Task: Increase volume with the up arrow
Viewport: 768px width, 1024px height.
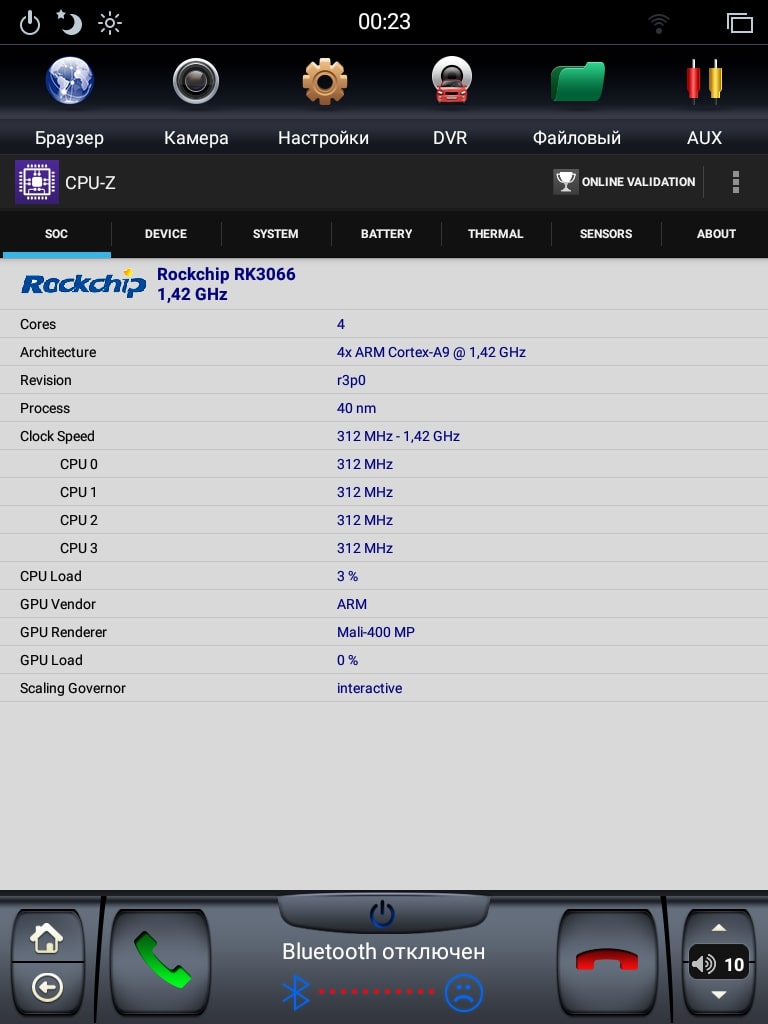Action: [x=719, y=928]
